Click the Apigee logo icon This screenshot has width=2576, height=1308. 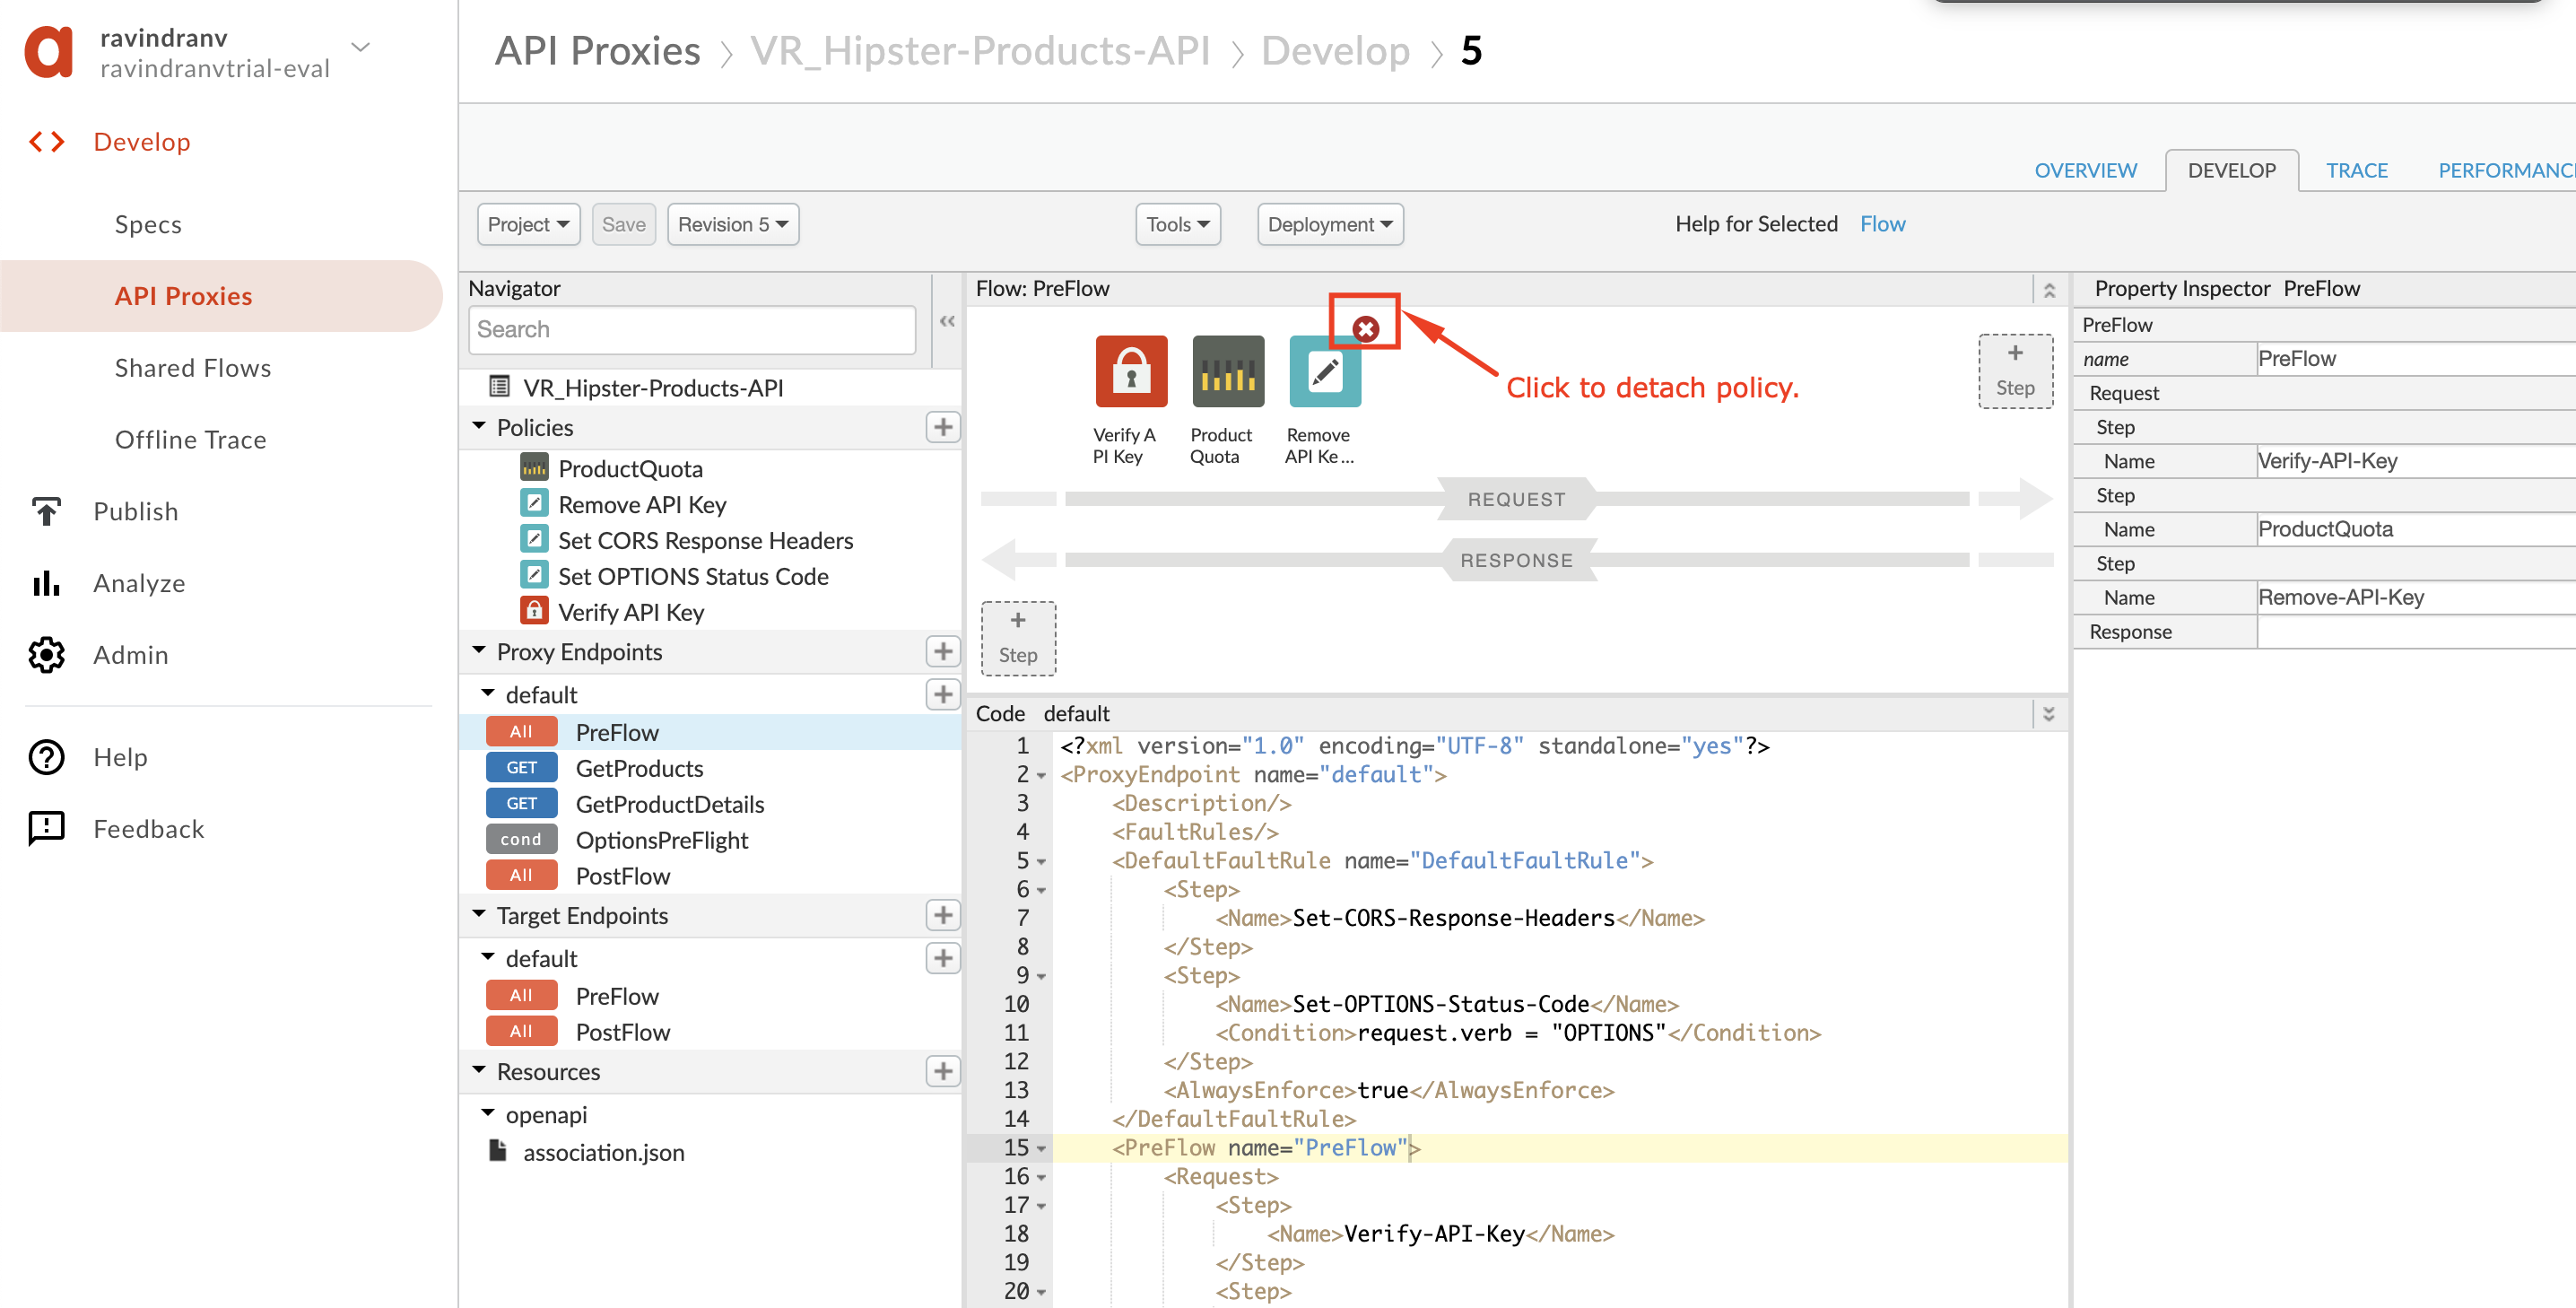(49, 51)
